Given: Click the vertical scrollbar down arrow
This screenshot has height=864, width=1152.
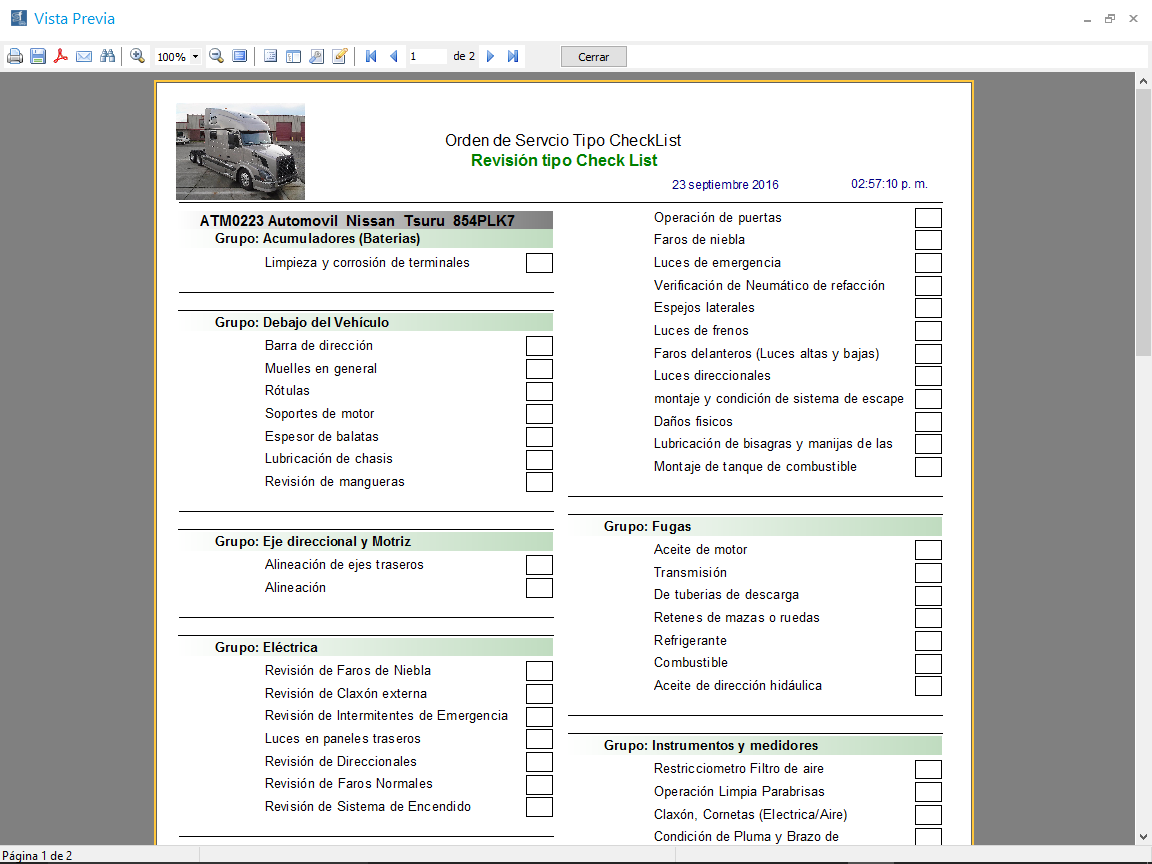Looking at the screenshot, I should [x=1143, y=836].
